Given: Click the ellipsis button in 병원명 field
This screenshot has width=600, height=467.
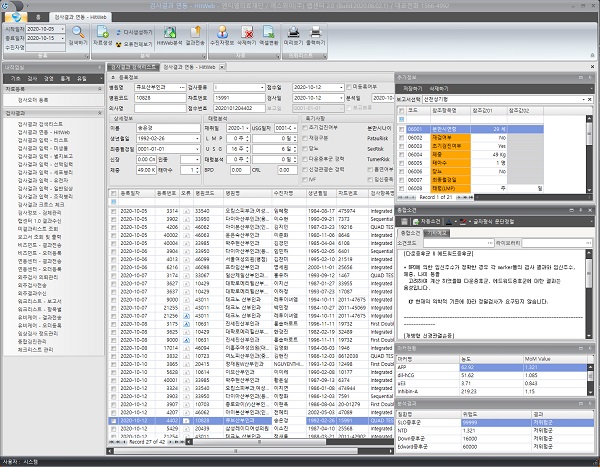Looking at the screenshot, I should [x=182, y=87].
